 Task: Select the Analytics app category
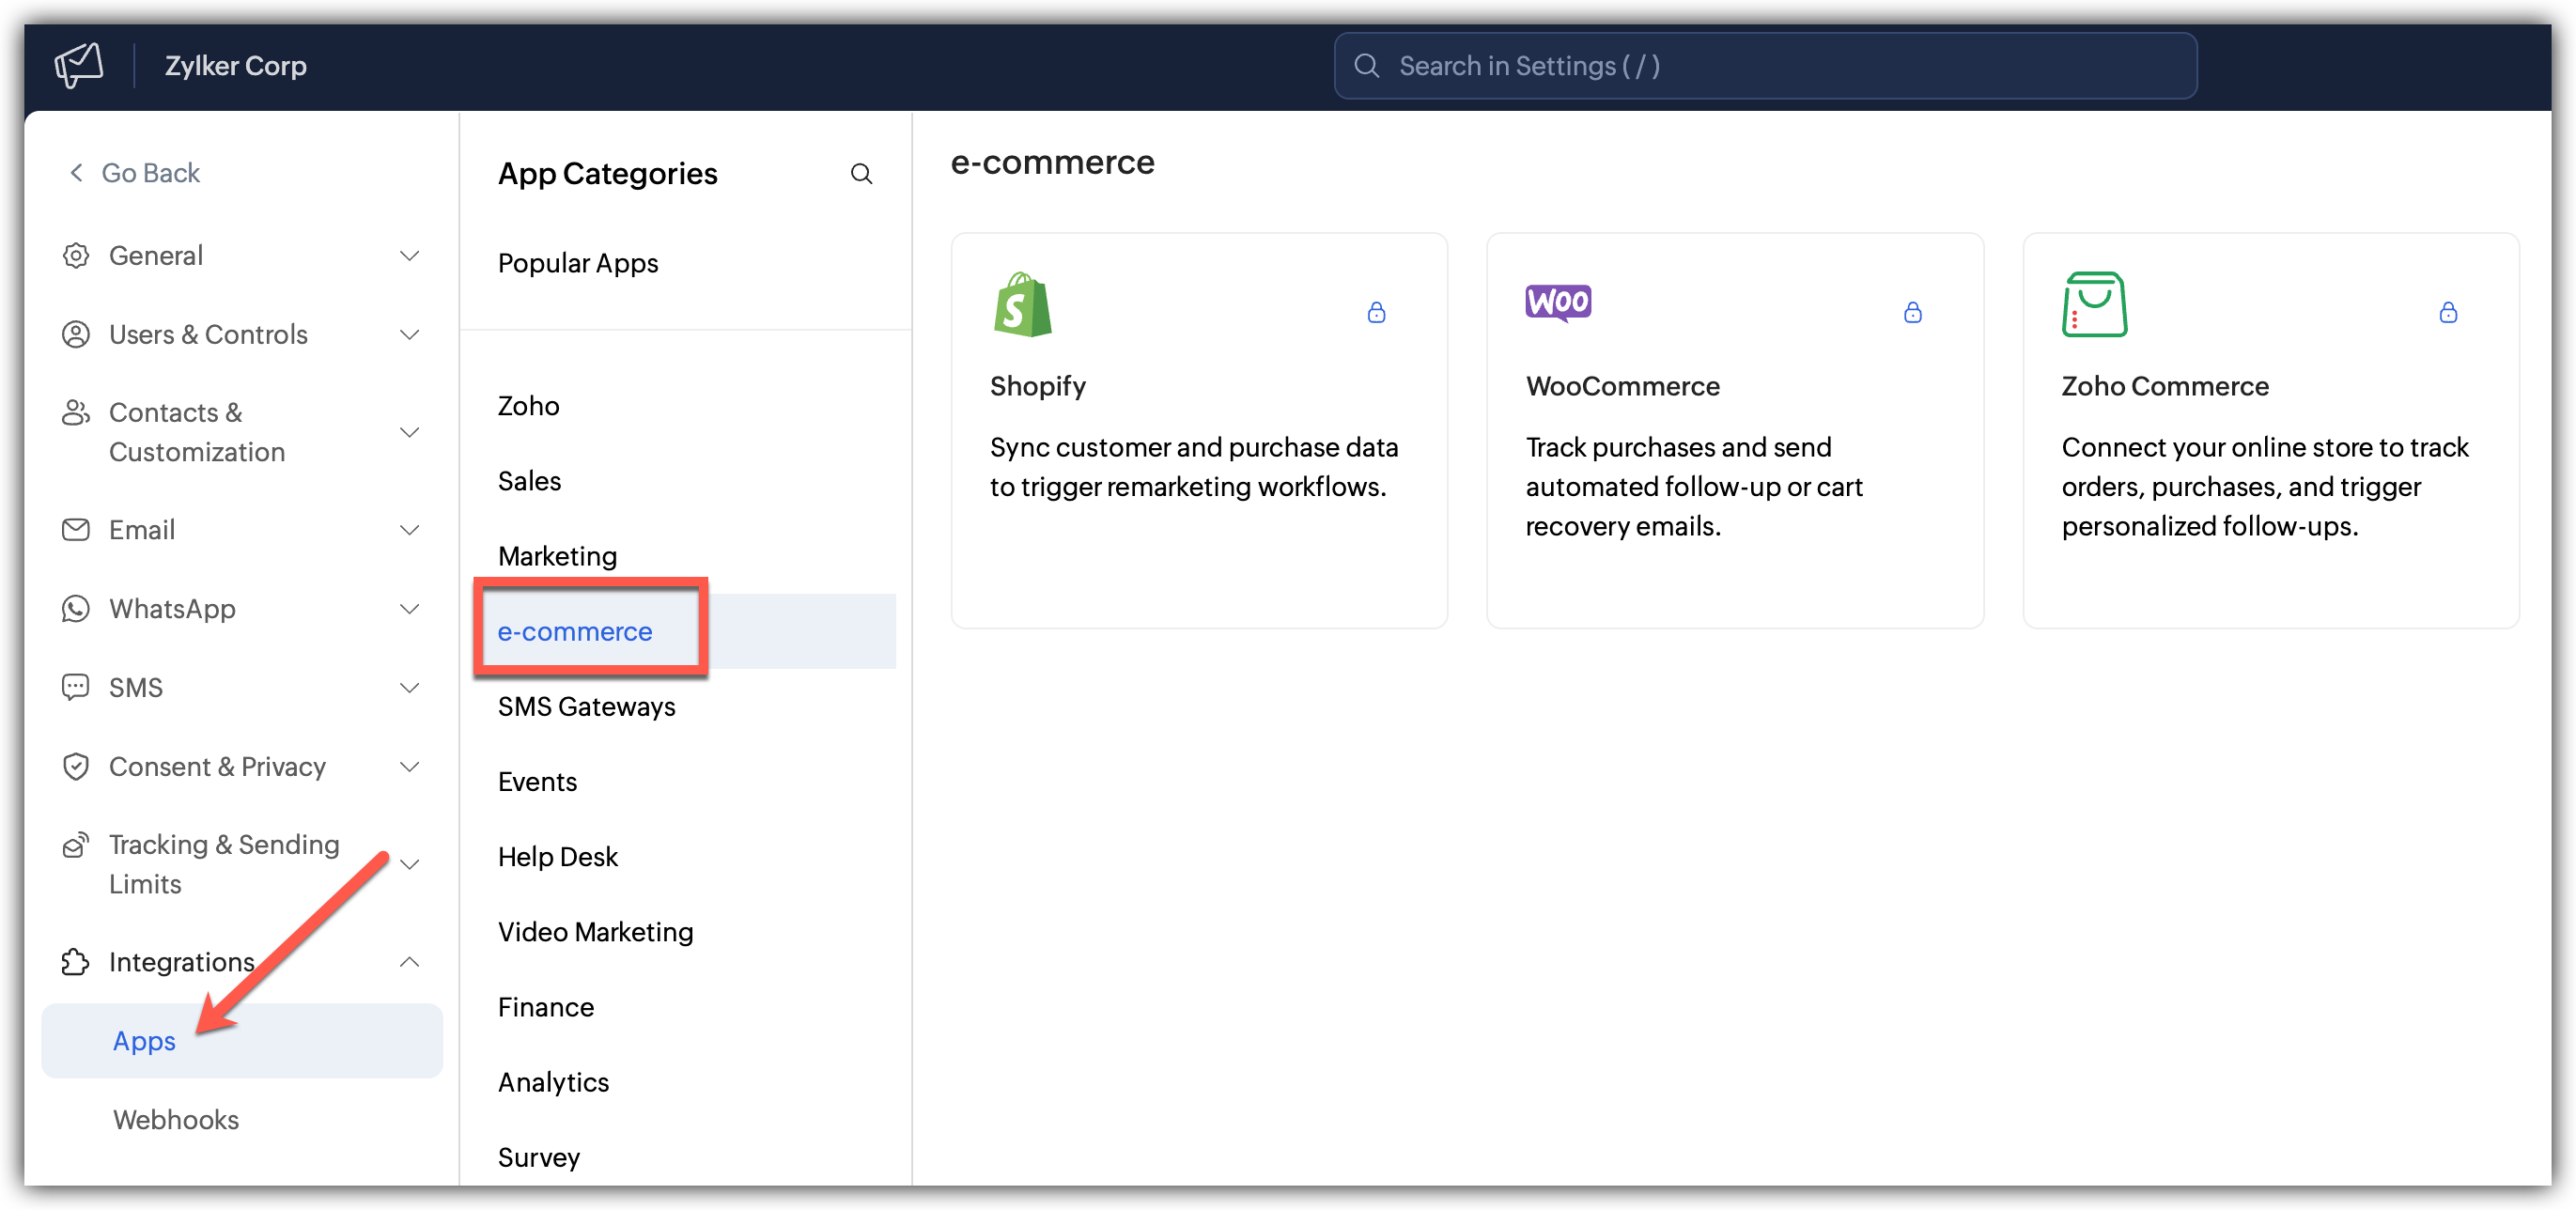[553, 1082]
